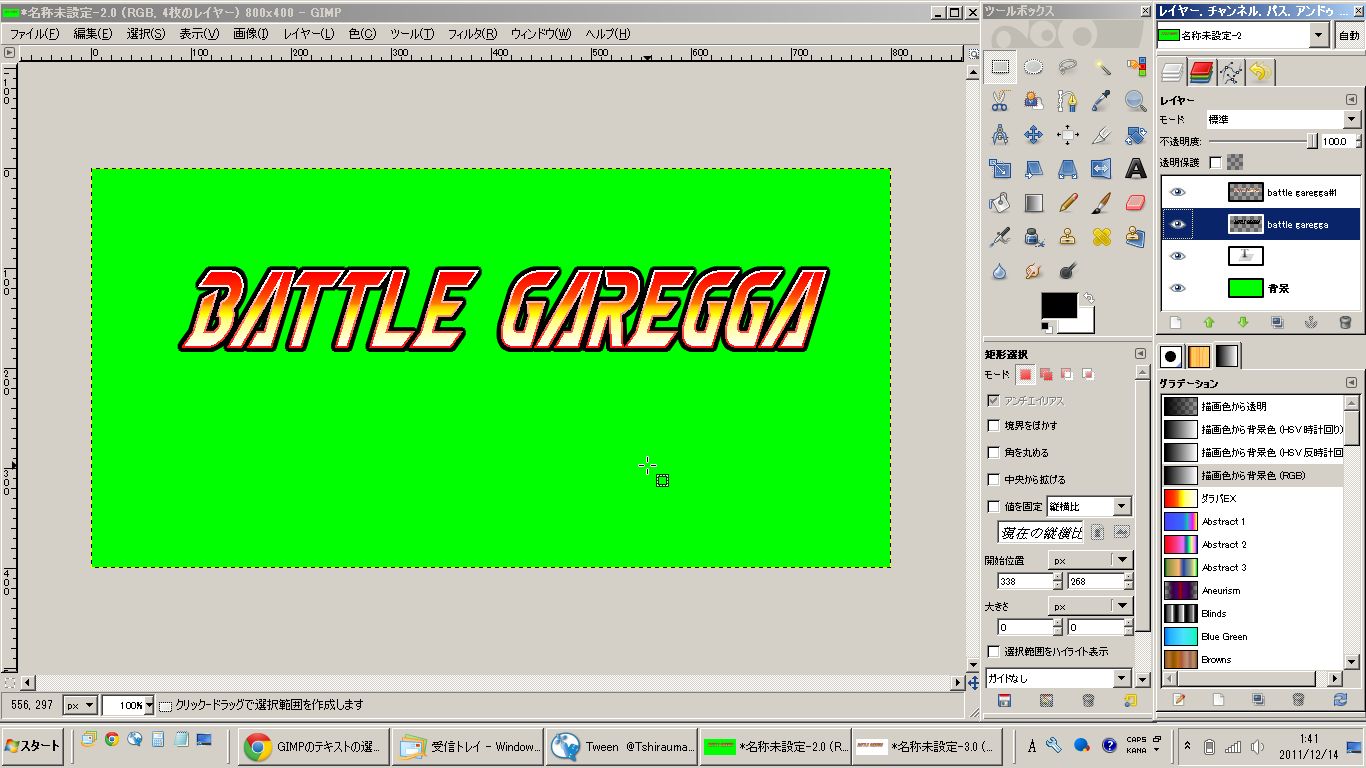The image size is (1366, 768).
Task: Pick the Fuzzy Select magic wand tool
Action: (x=1102, y=68)
